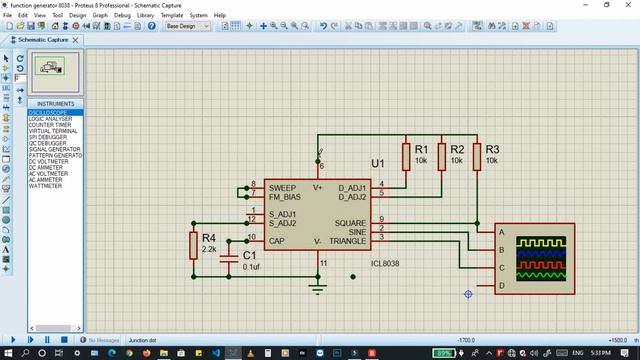This screenshot has height=360, width=640.
Task: Click the Rotate Clockwise icon
Action: tap(20, 59)
